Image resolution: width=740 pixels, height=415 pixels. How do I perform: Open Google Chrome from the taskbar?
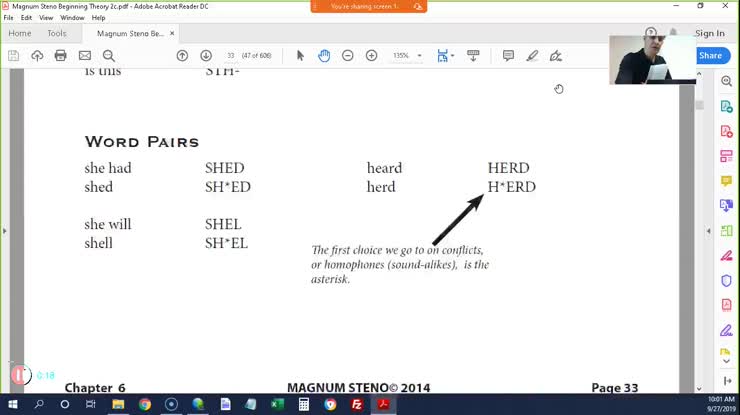point(145,405)
